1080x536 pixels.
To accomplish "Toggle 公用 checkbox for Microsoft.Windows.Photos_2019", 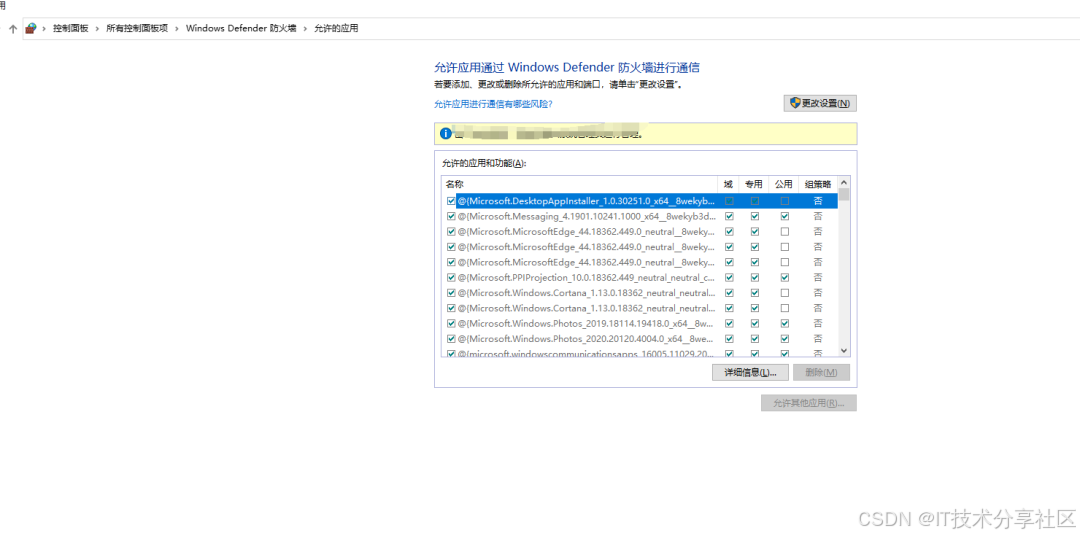I will pos(785,323).
